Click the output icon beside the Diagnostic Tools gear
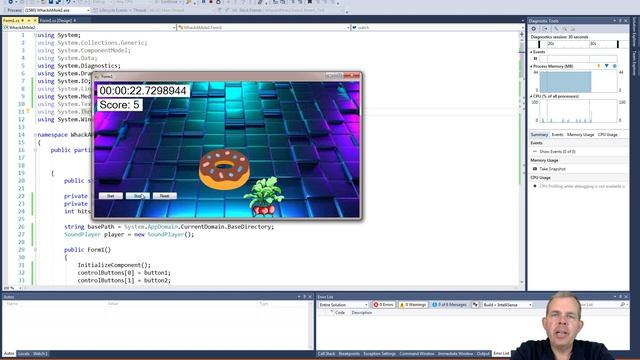 pyautogui.click(x=545, y=29)
